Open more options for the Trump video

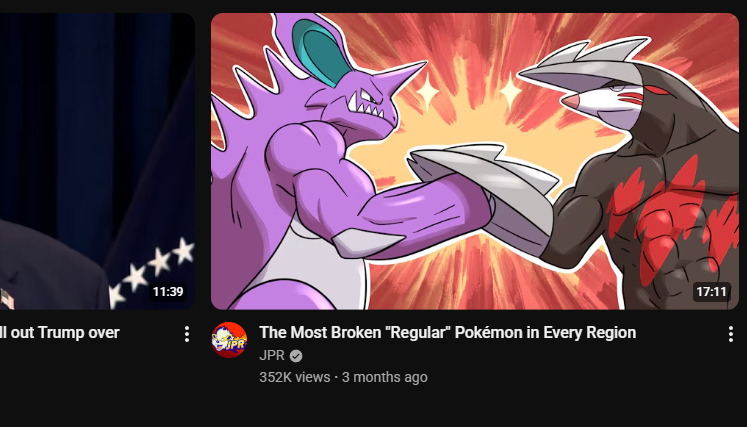187,334
